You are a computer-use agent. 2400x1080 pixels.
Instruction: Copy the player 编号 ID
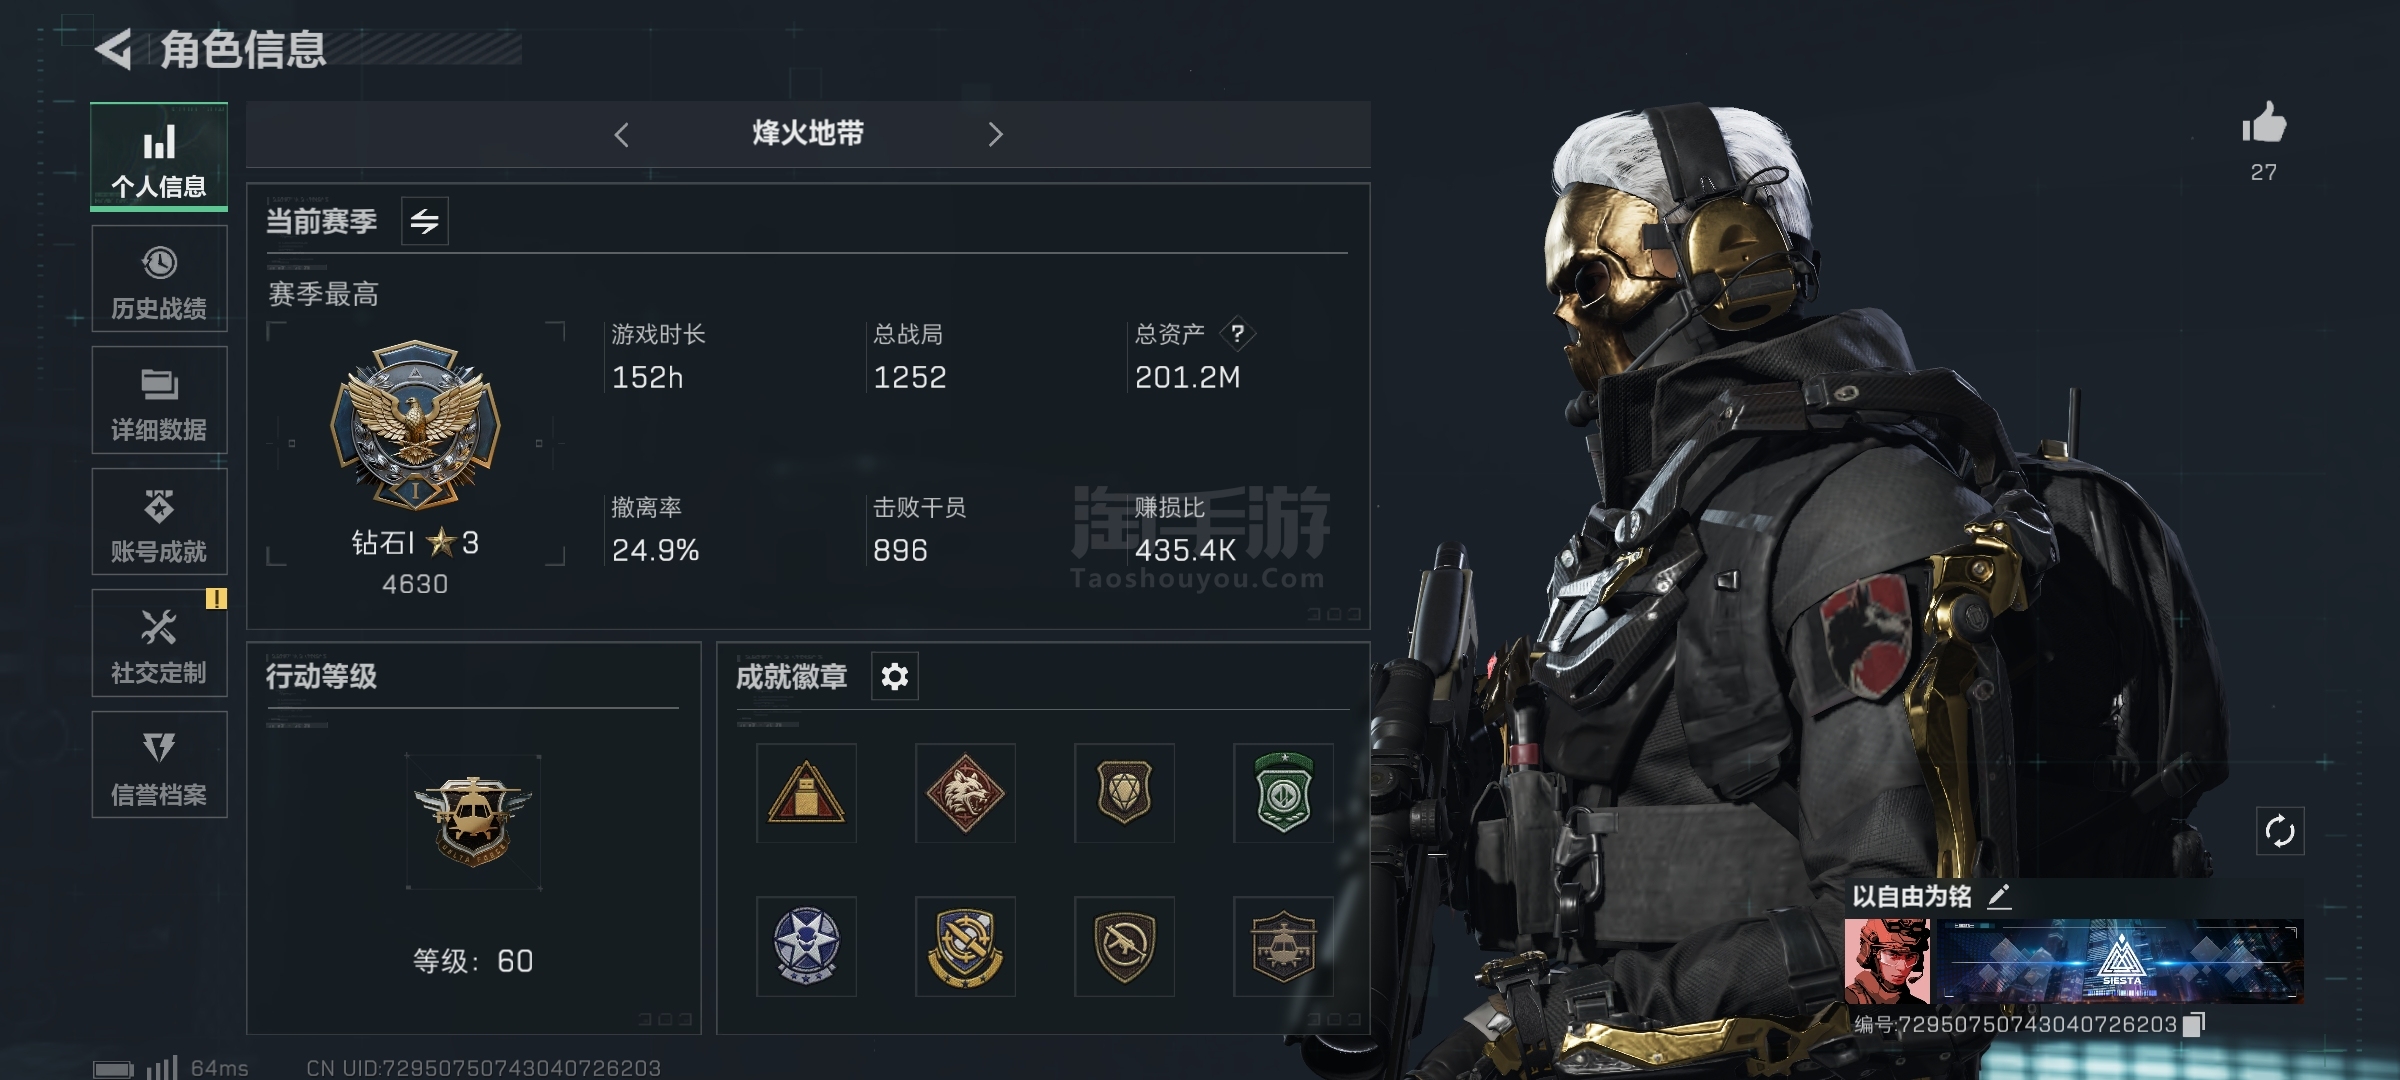coord(2194,1024)
